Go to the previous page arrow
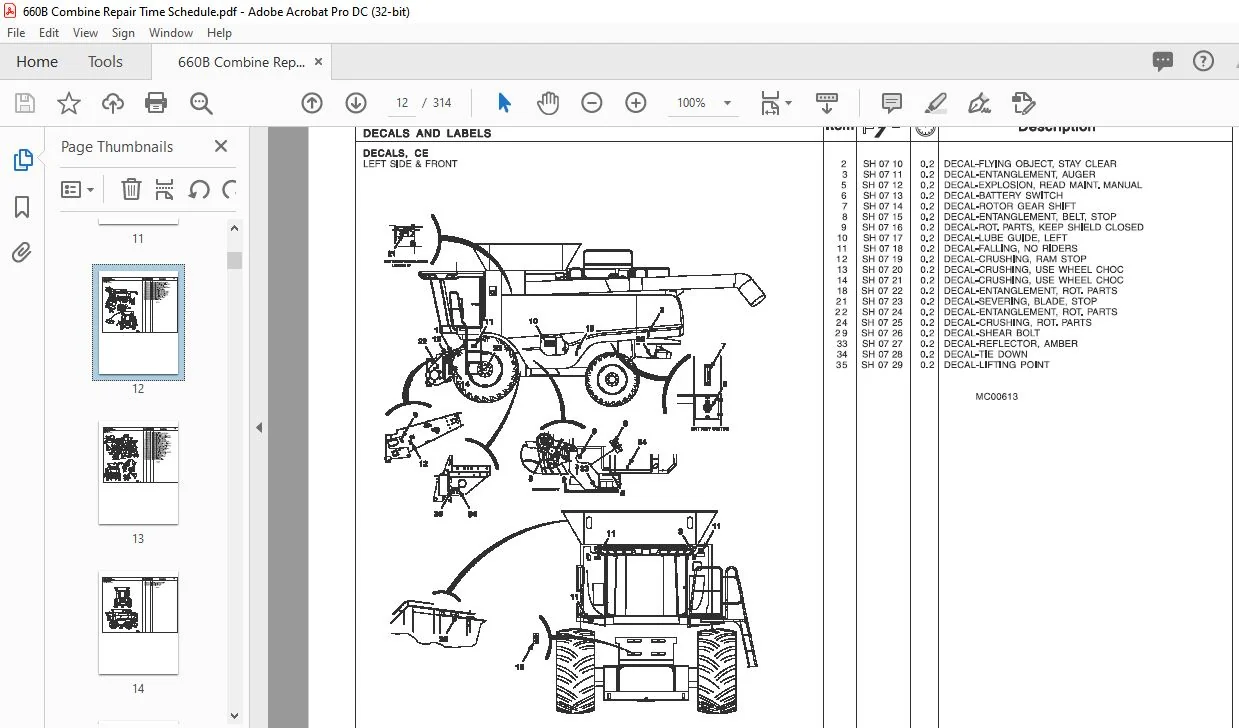This screenshot has height=728, width=1239. (x=312, y=103)
